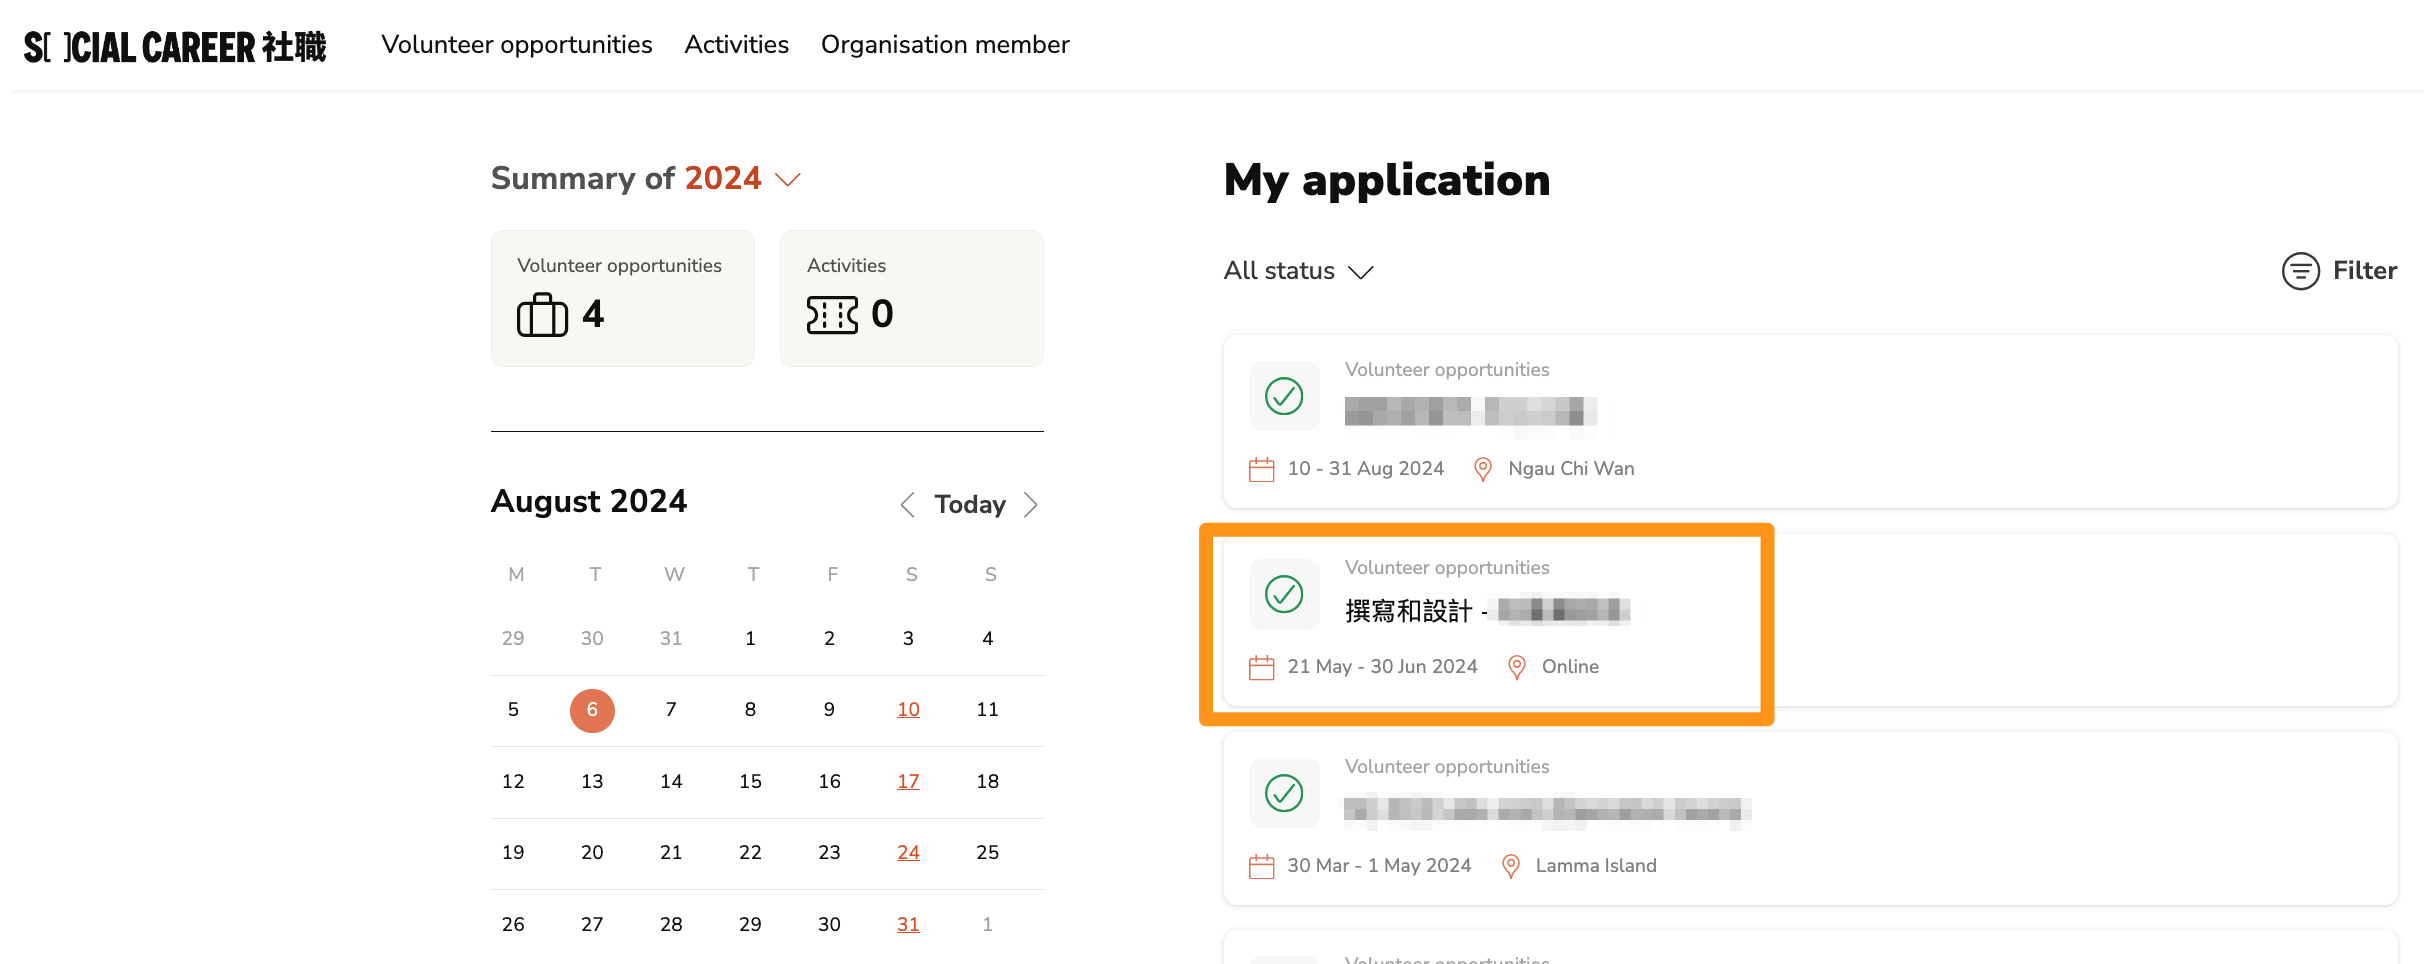Select greyed date 29 of July

[x=513, y=639]
